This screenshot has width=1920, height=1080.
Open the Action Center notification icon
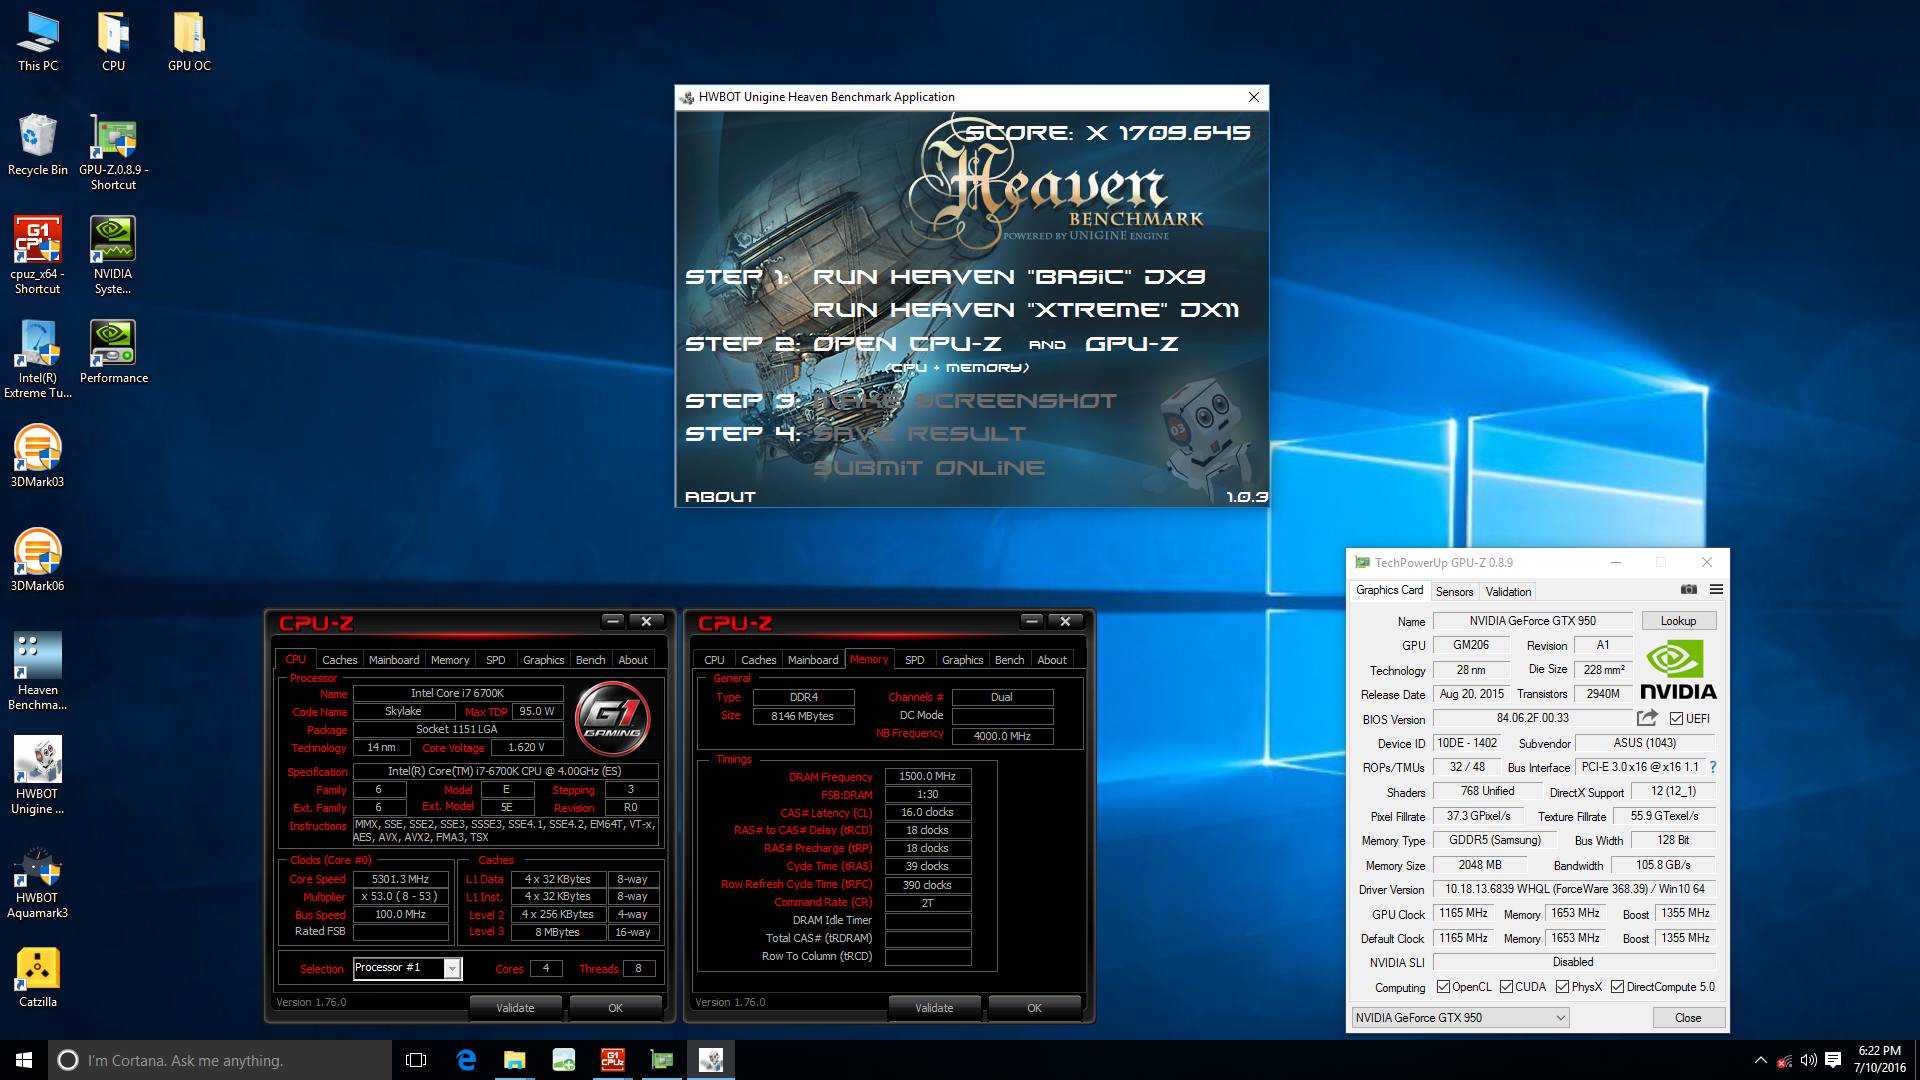point(1833,1060)
